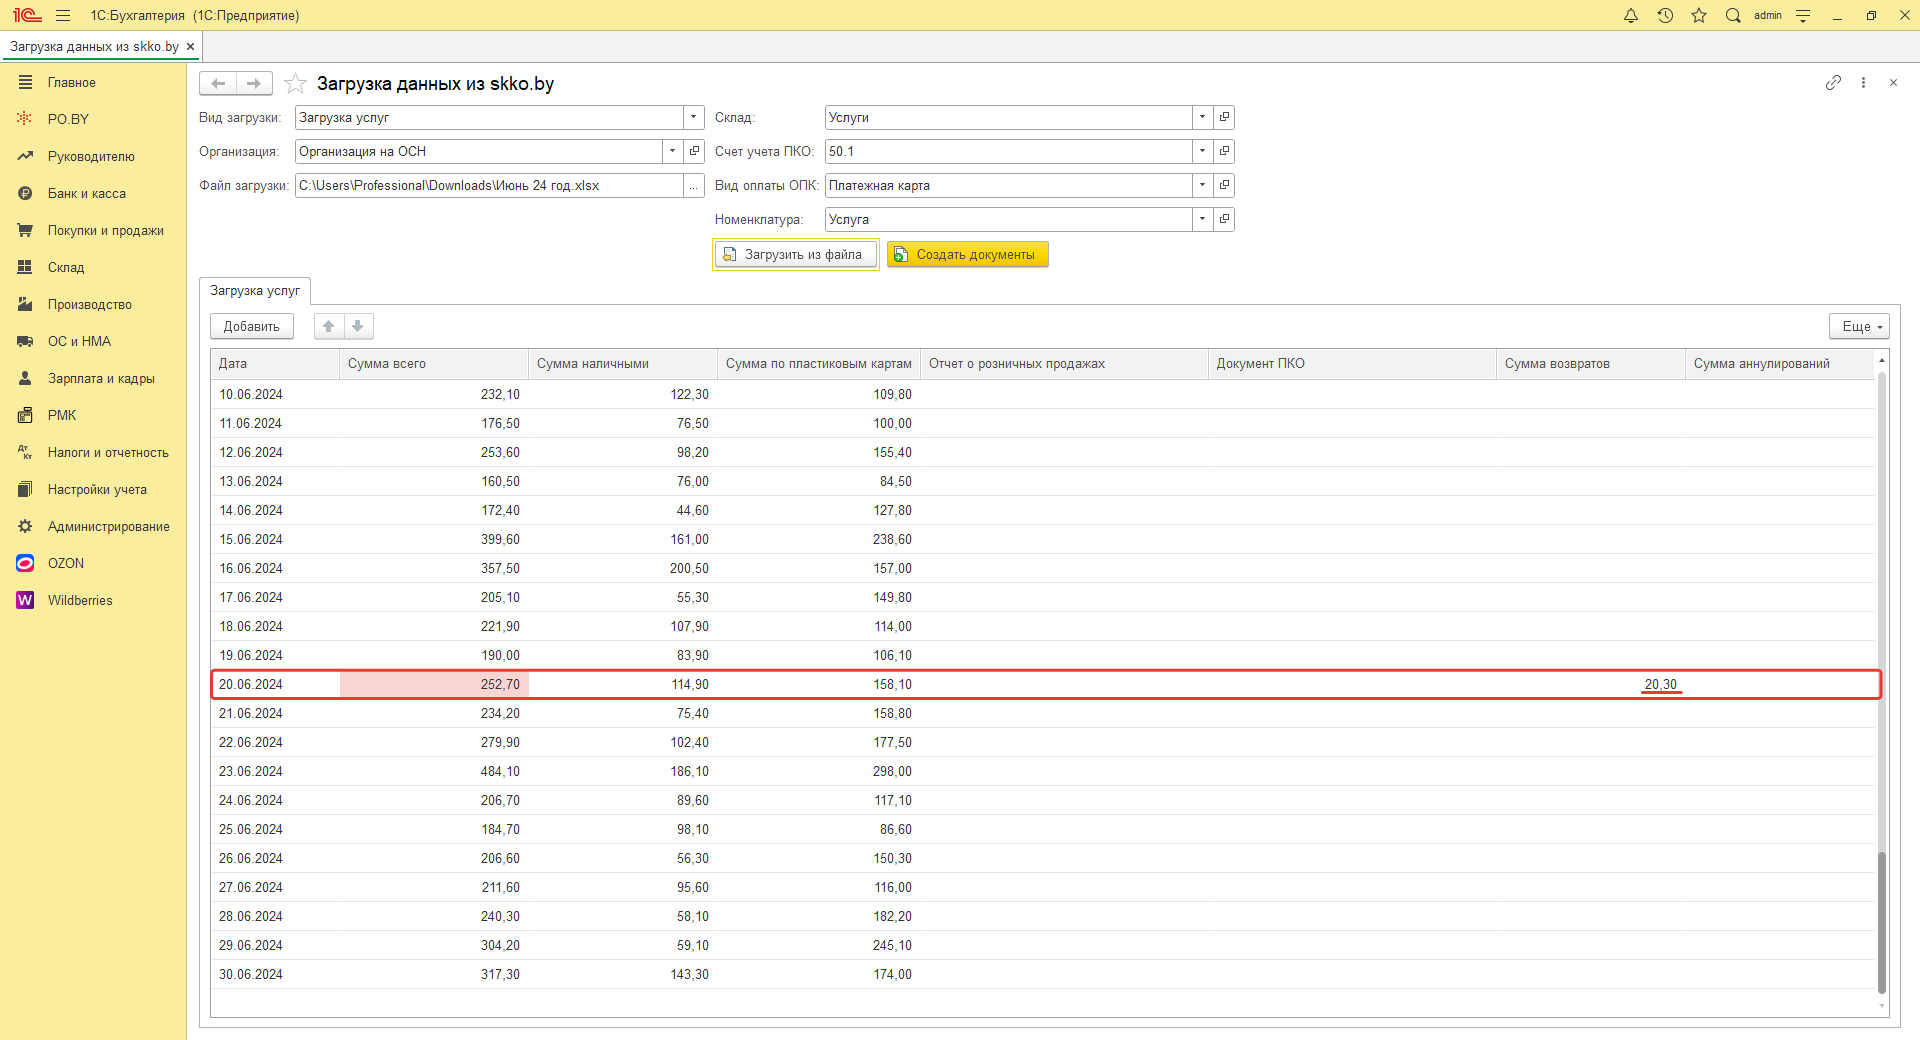Expand the Счет учета ПКО dropdown
1920x1040 pixels.
1202,151
